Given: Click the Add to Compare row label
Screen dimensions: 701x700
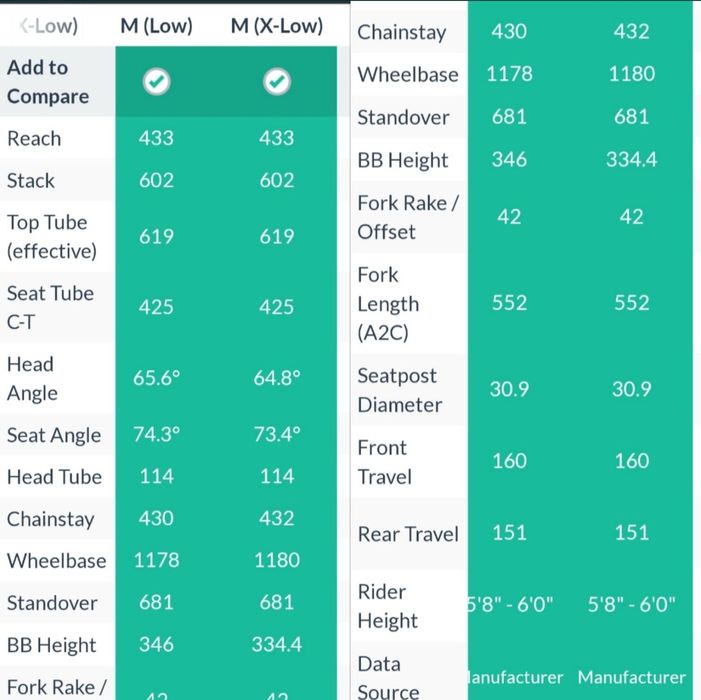Looking at the screenshot, I should point(48,82).
